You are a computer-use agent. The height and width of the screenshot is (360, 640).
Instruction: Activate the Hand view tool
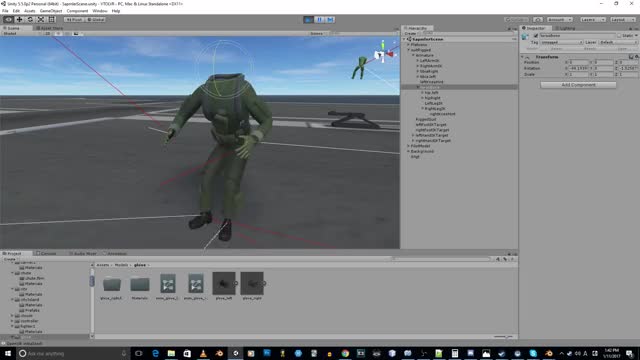click(x=8, y=20)
